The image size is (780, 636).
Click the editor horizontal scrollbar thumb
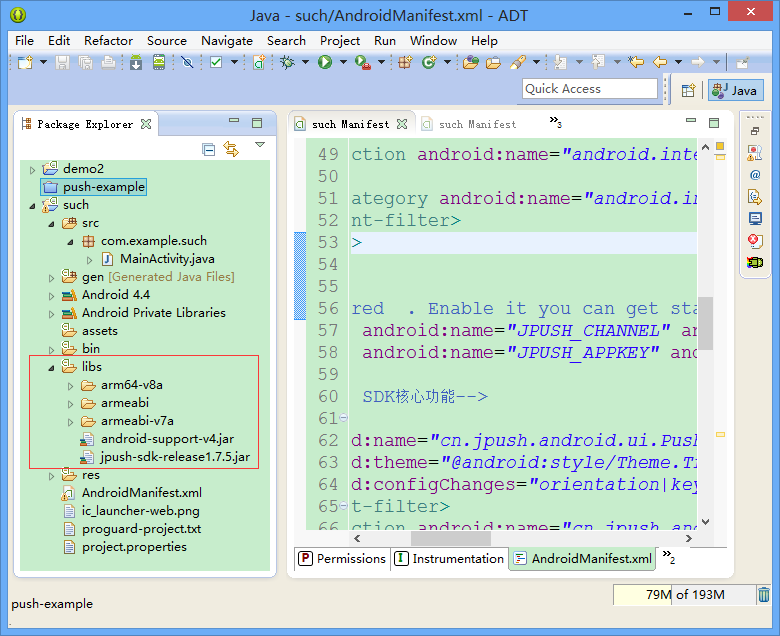(x=451, y=538)
